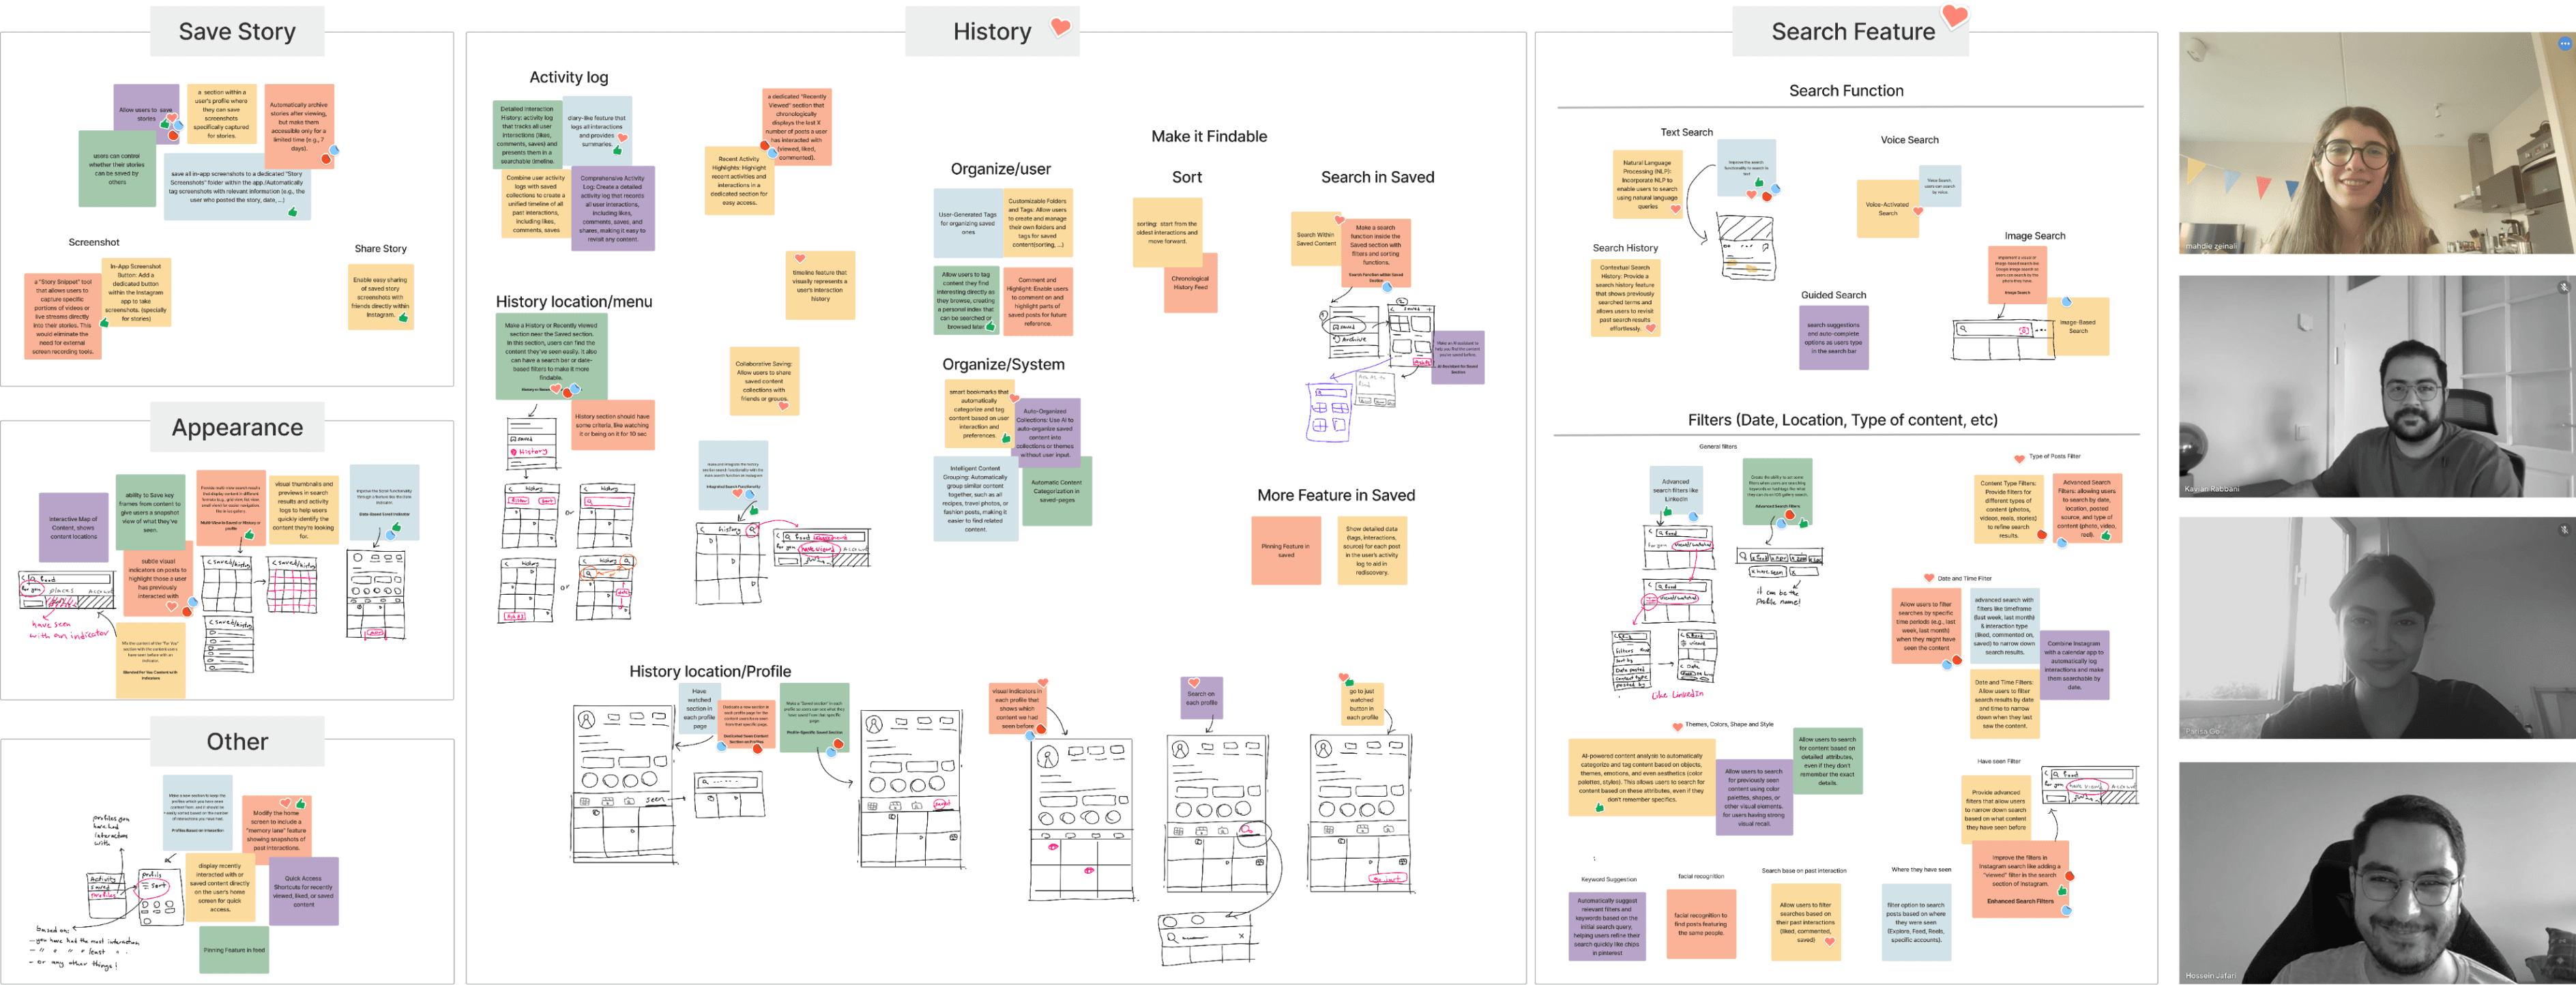Screen dimensions: 2576x985
Task: Click the 'Search Function' heading
Action: point(1846,91)
